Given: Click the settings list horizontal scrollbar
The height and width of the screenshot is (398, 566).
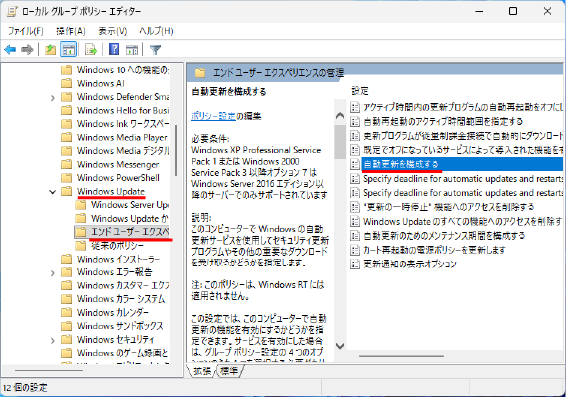Looking at the screenshot, I should coord(401,356).
